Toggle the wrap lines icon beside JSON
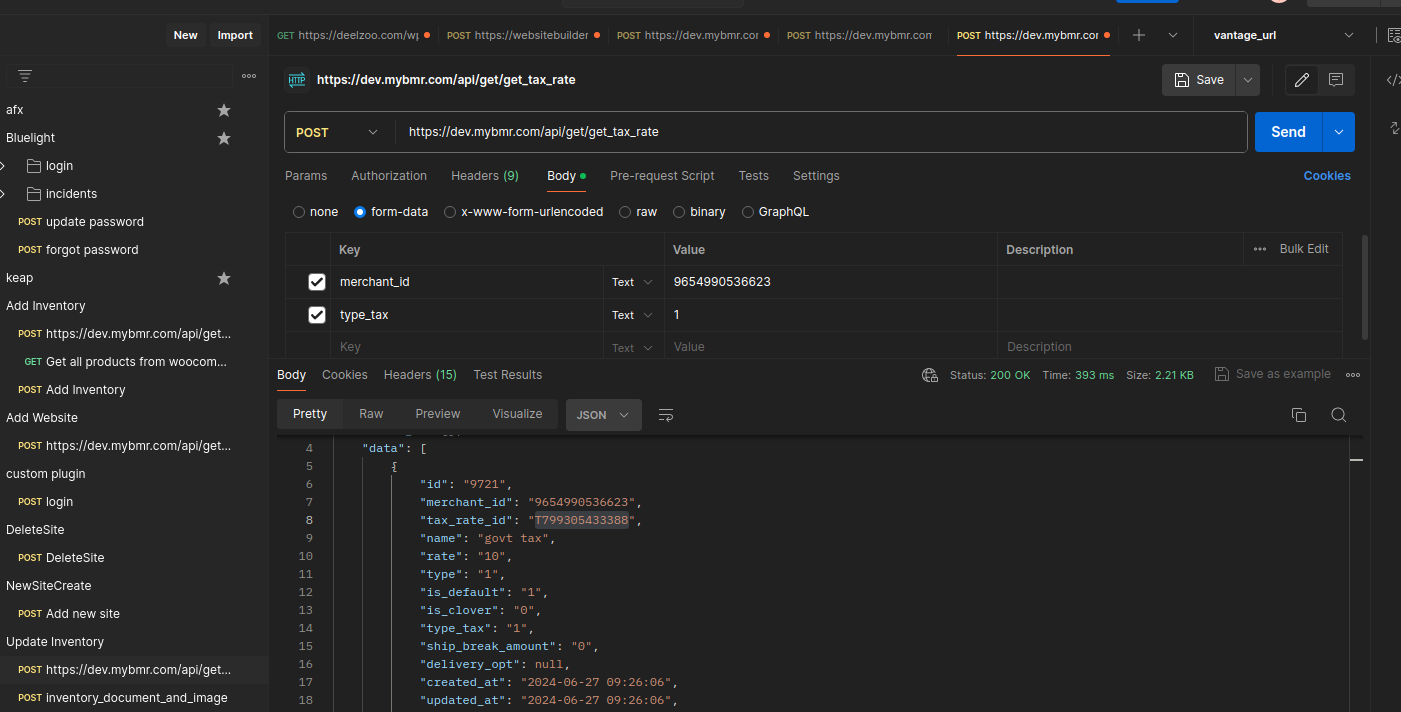 pos(666,415)
